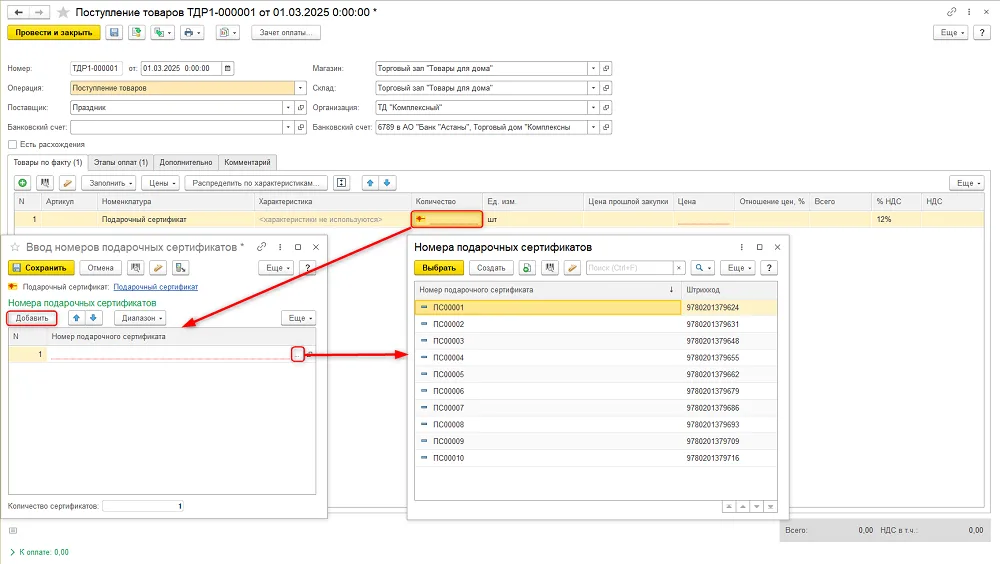This screenshot has width=1000, height=564.
Task: Expand the Склад dropdown
Action: coord(593,88)
